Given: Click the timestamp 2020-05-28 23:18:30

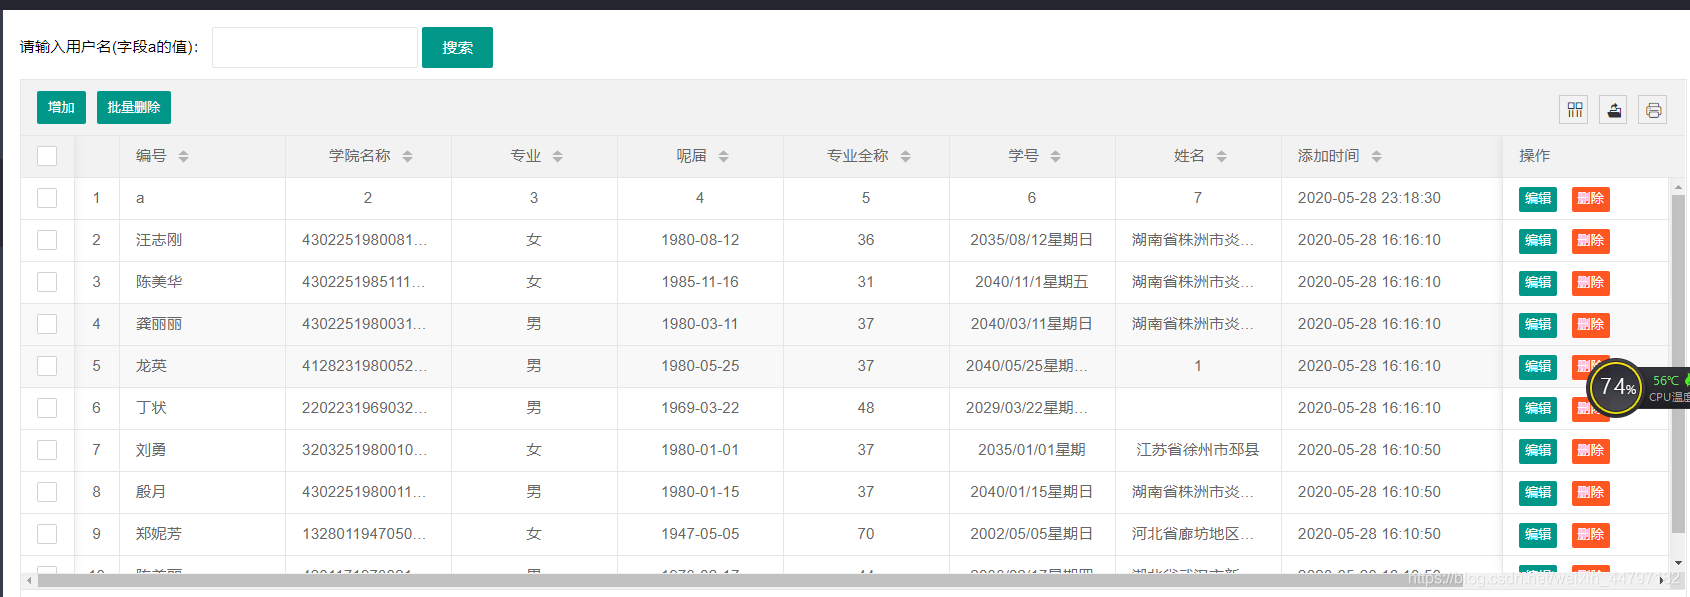Looking at the screenshot, I should click(x=1369, y=198).
